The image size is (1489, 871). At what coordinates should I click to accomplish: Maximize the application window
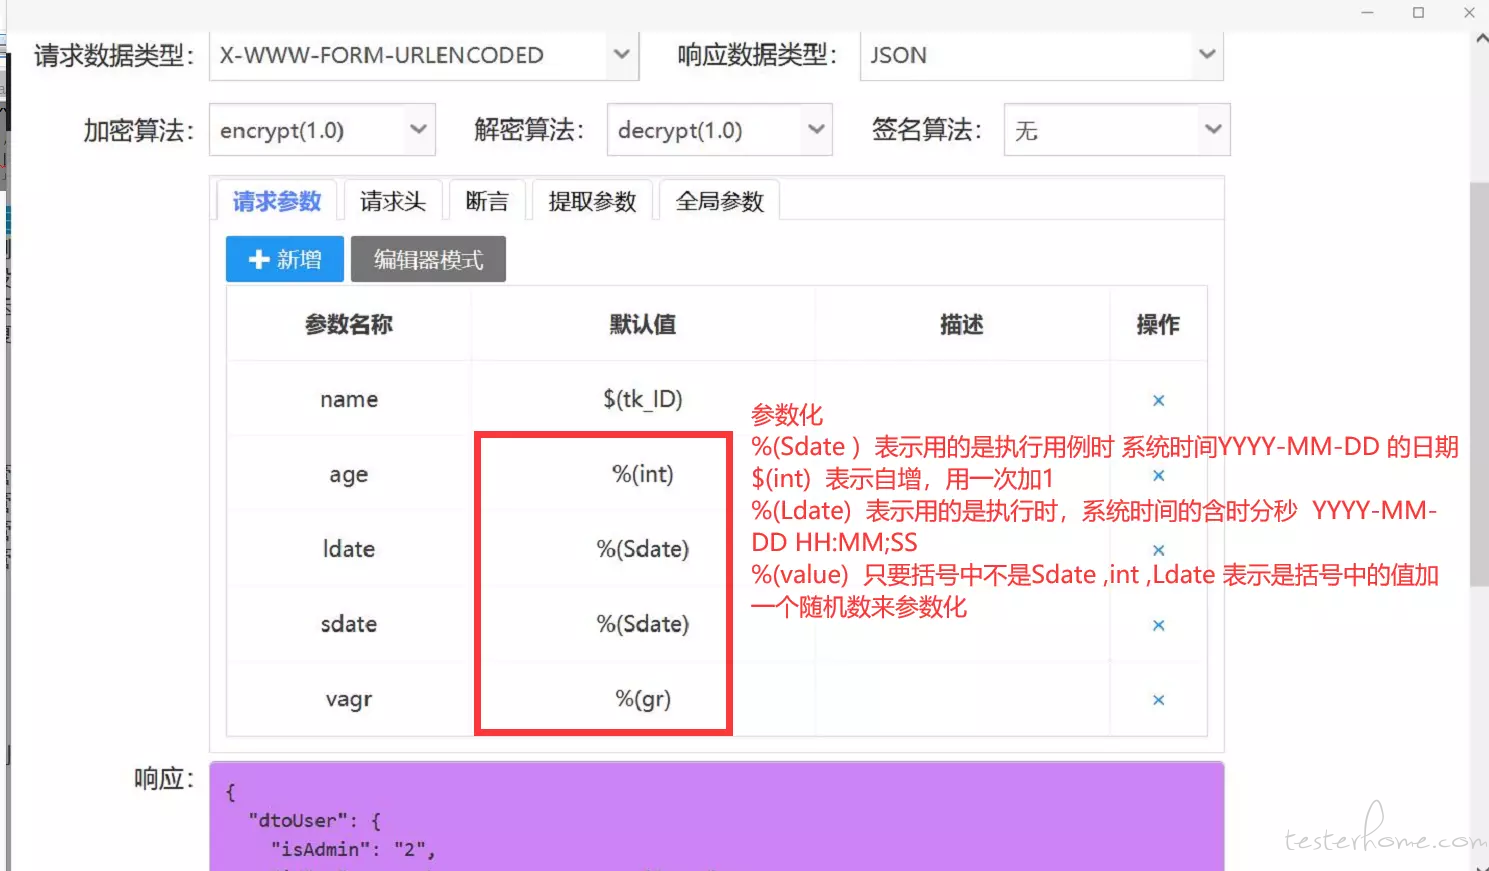coord(1418,12)
